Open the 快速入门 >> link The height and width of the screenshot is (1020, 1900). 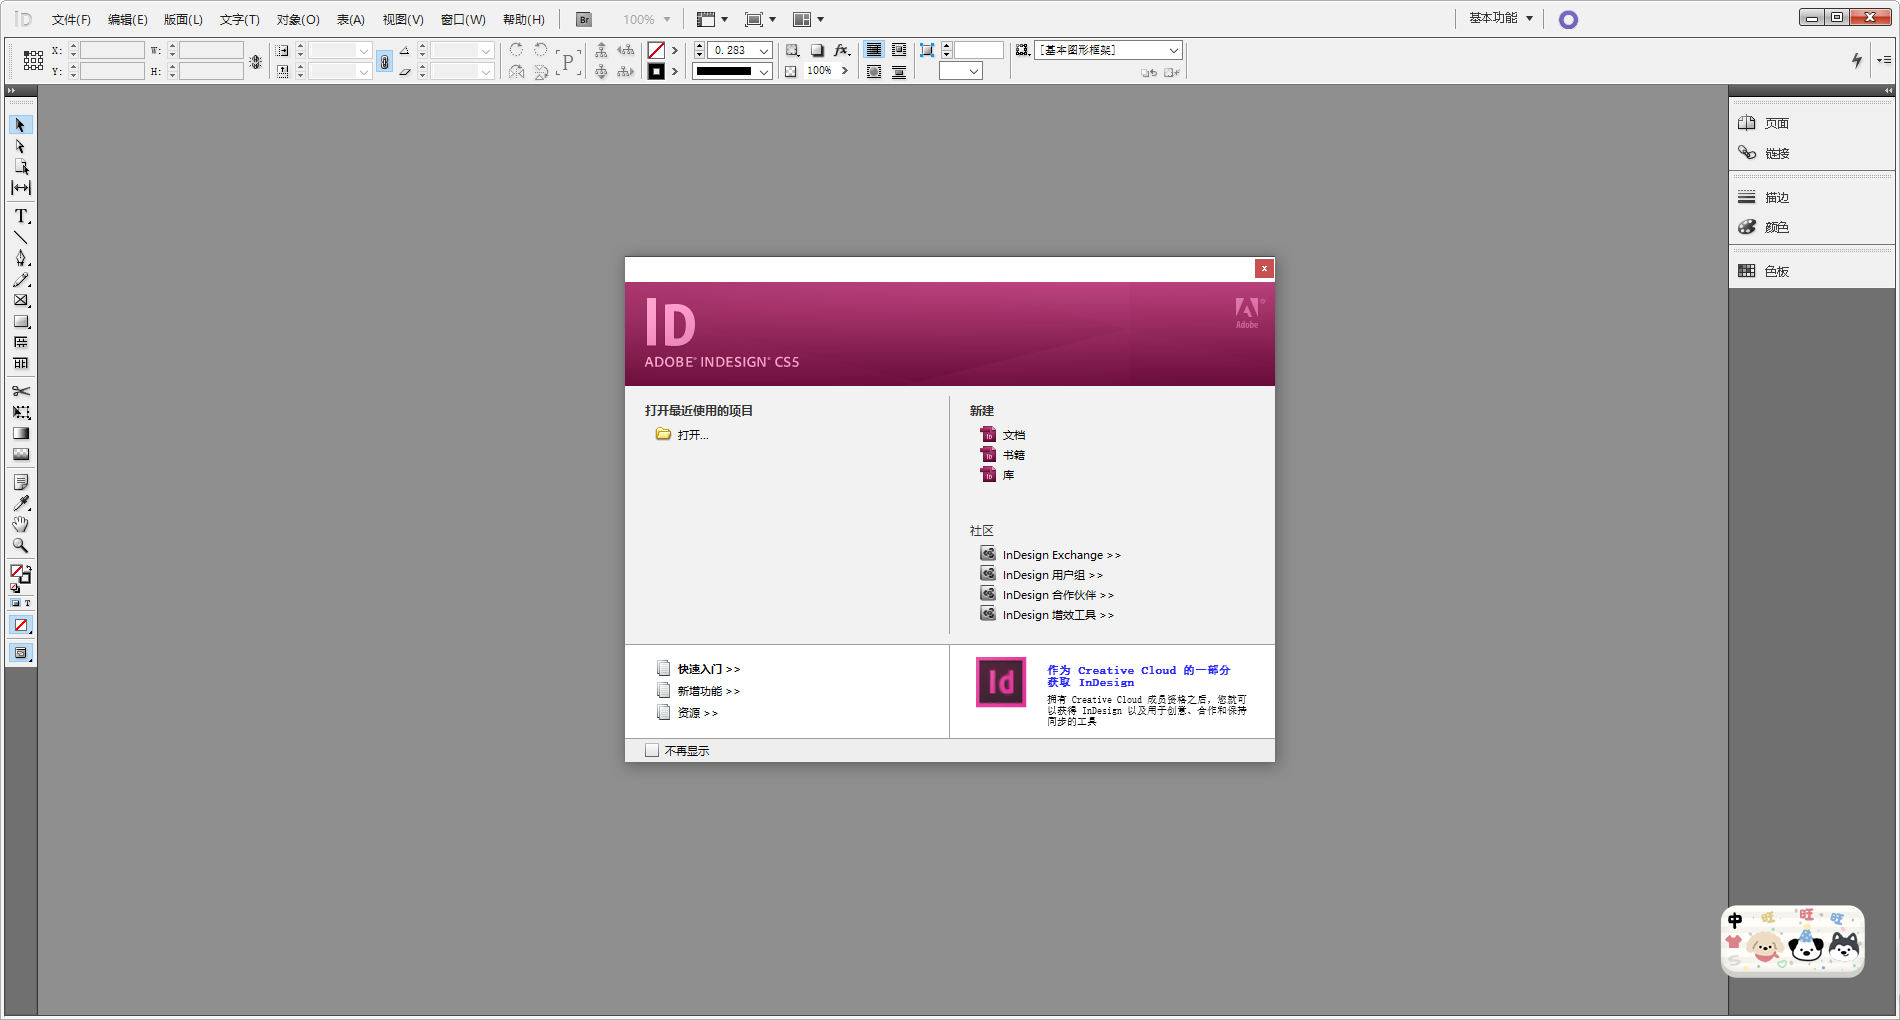click(709, 669)
